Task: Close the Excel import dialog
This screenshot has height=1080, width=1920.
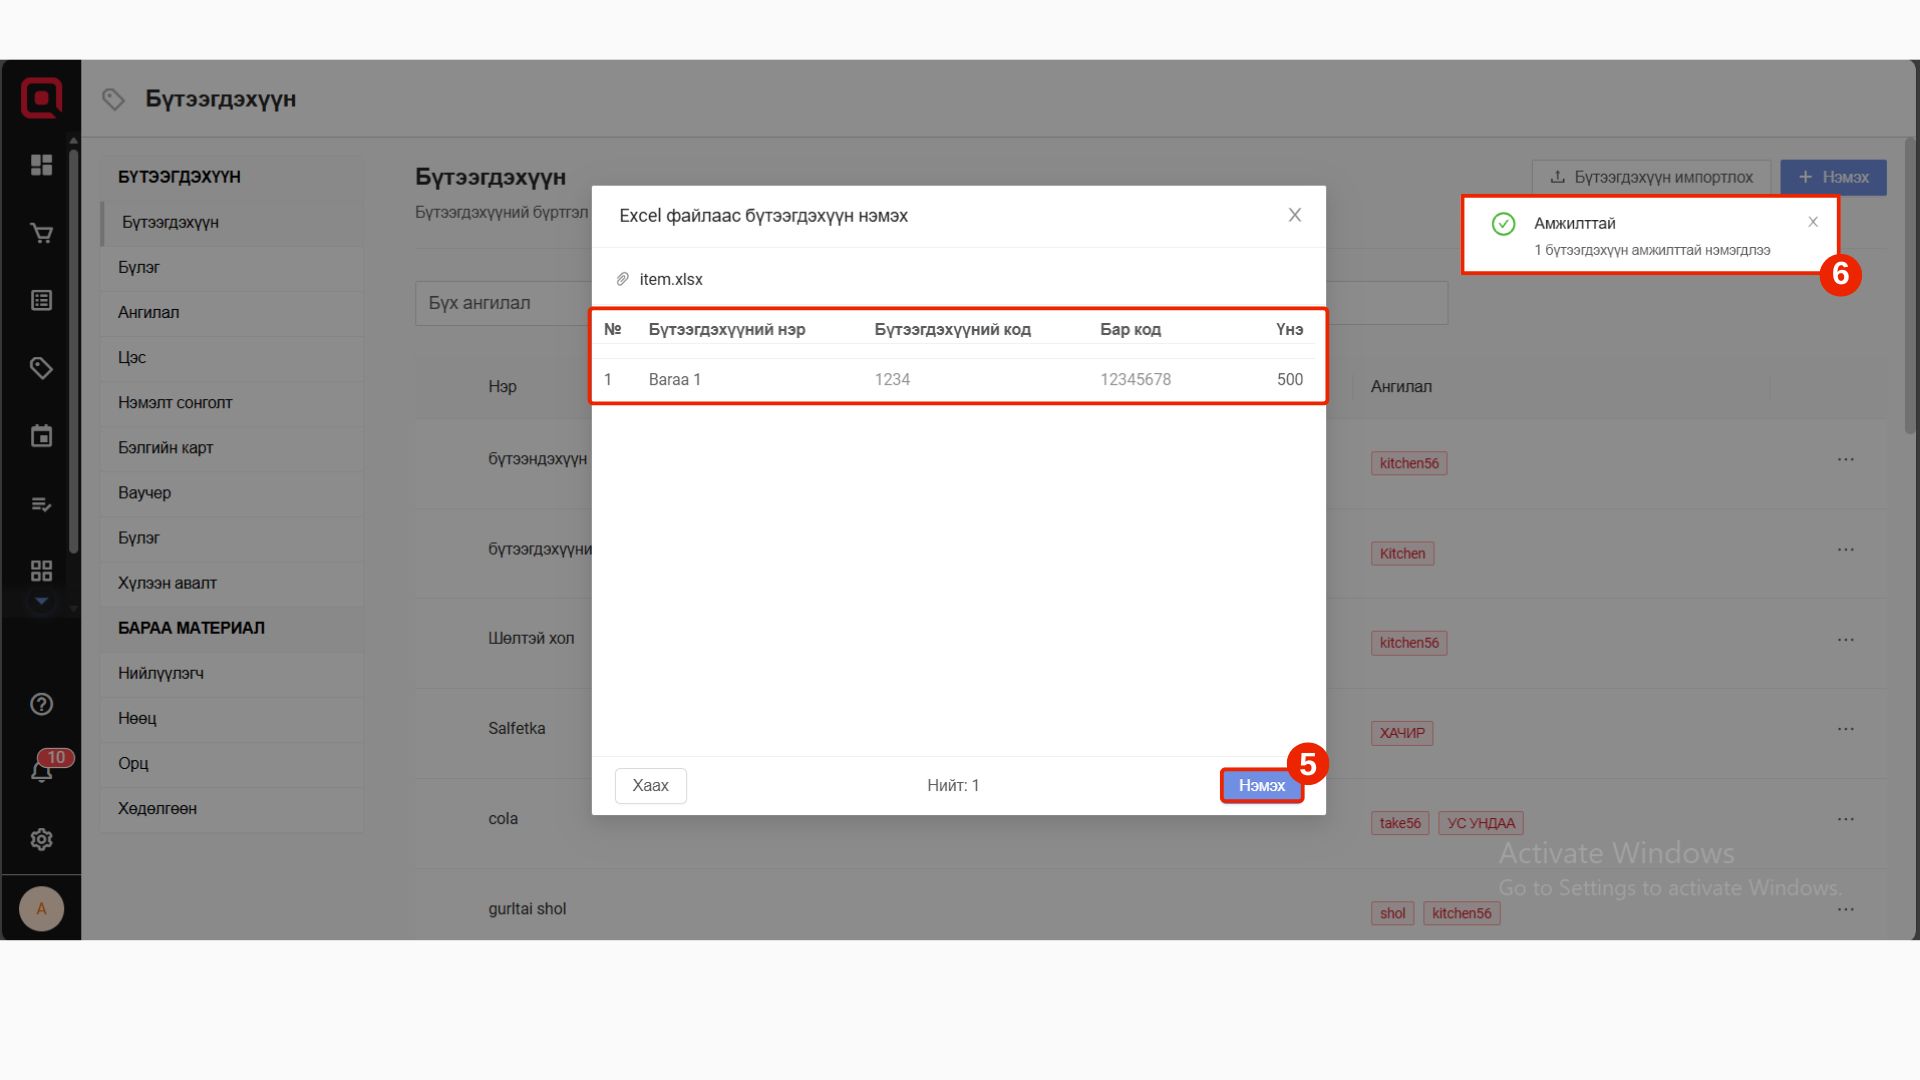Action: point(1294,215)
